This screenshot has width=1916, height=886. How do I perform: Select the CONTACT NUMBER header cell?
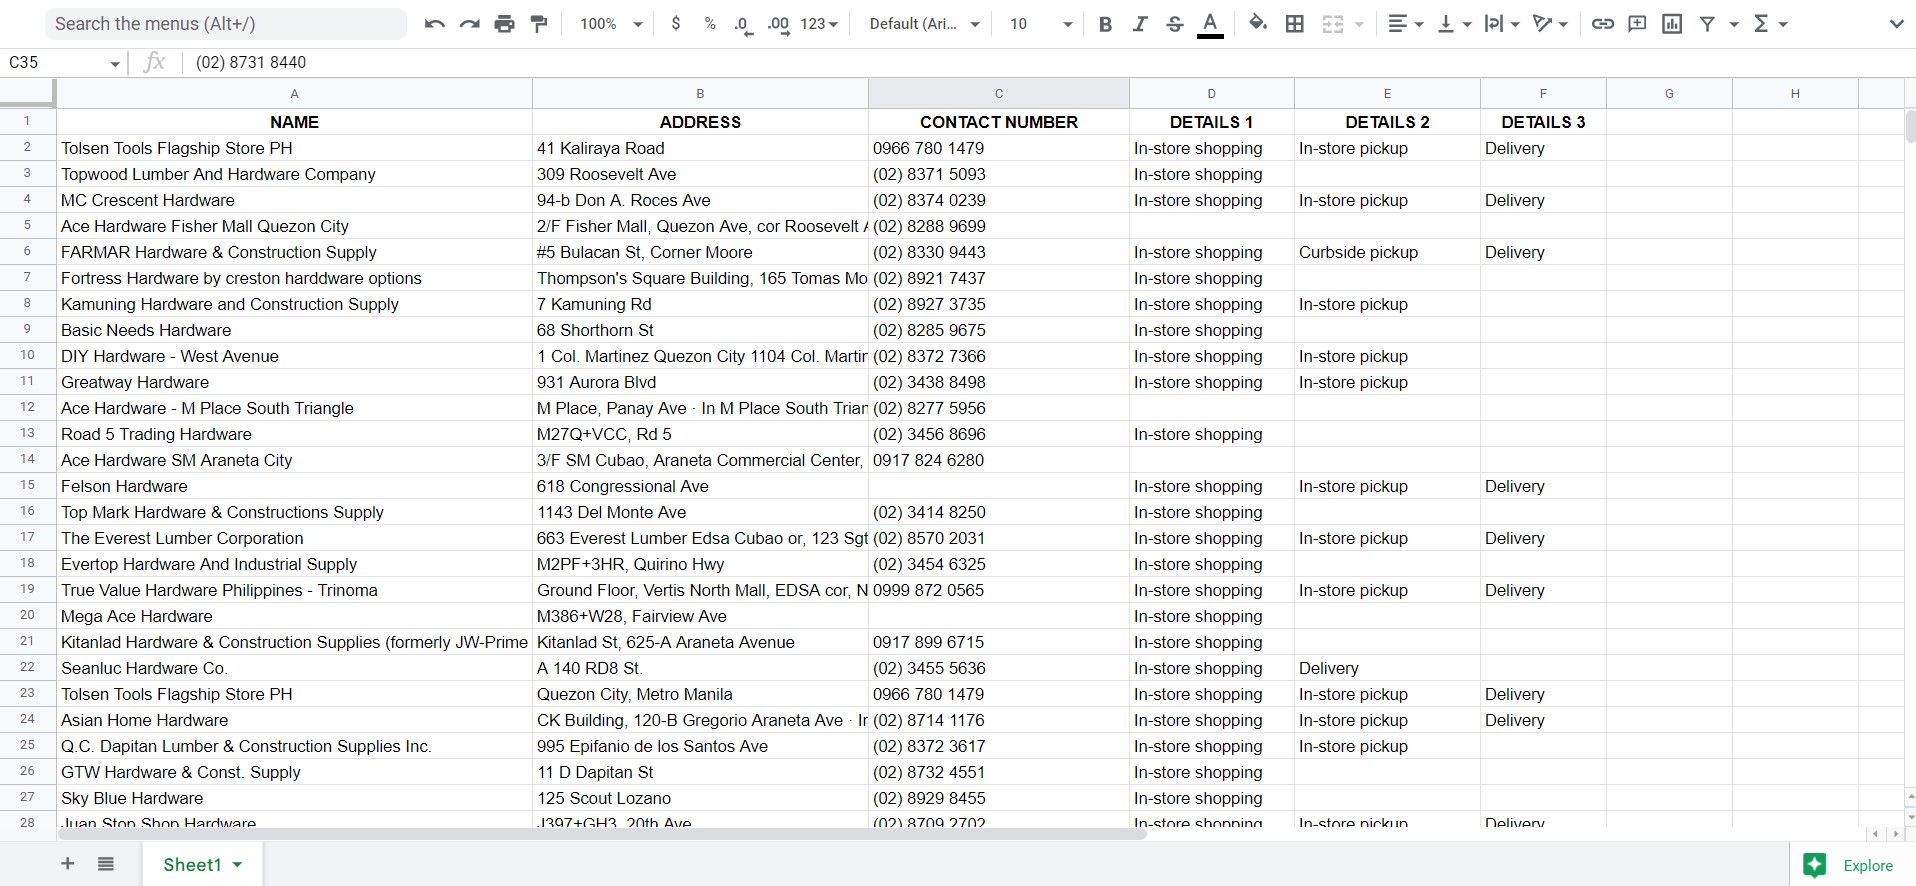point(998,122)
